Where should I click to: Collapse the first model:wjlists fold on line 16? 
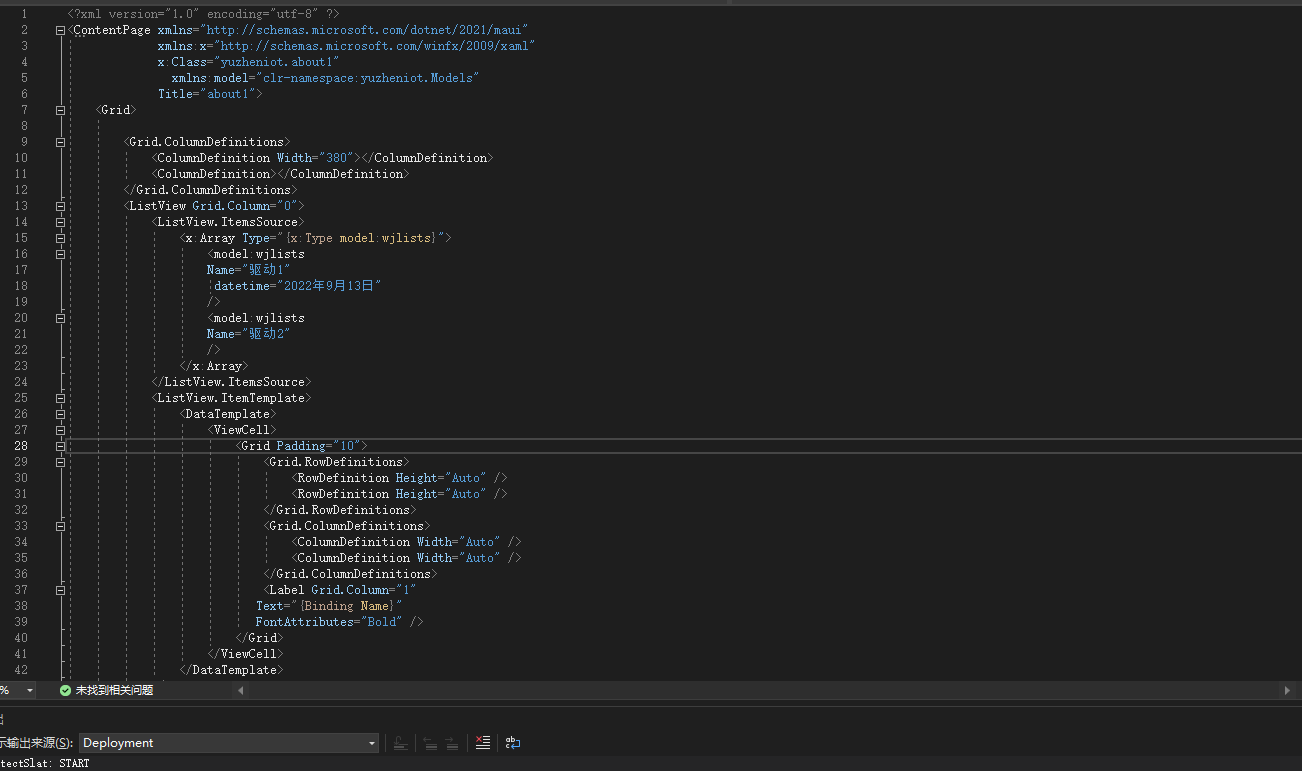tap(61, 254)
